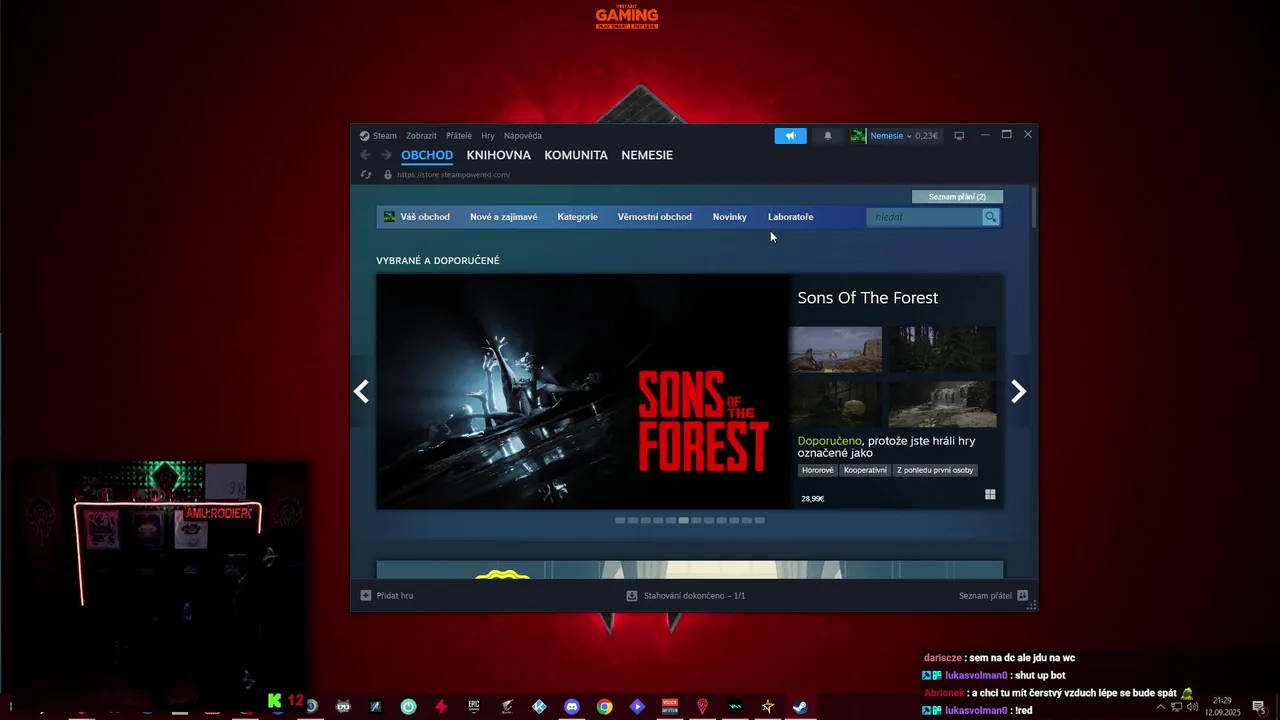The width and height of the screenshot is (1280, 720).
Task: Open the notifications bell in Steam
Action: point(827,136)
